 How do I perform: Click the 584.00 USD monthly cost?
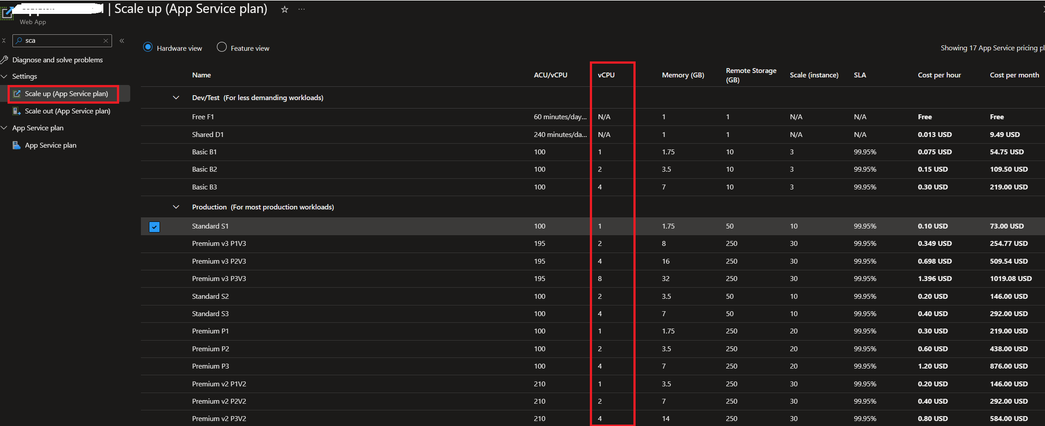tap(1008, 418)
